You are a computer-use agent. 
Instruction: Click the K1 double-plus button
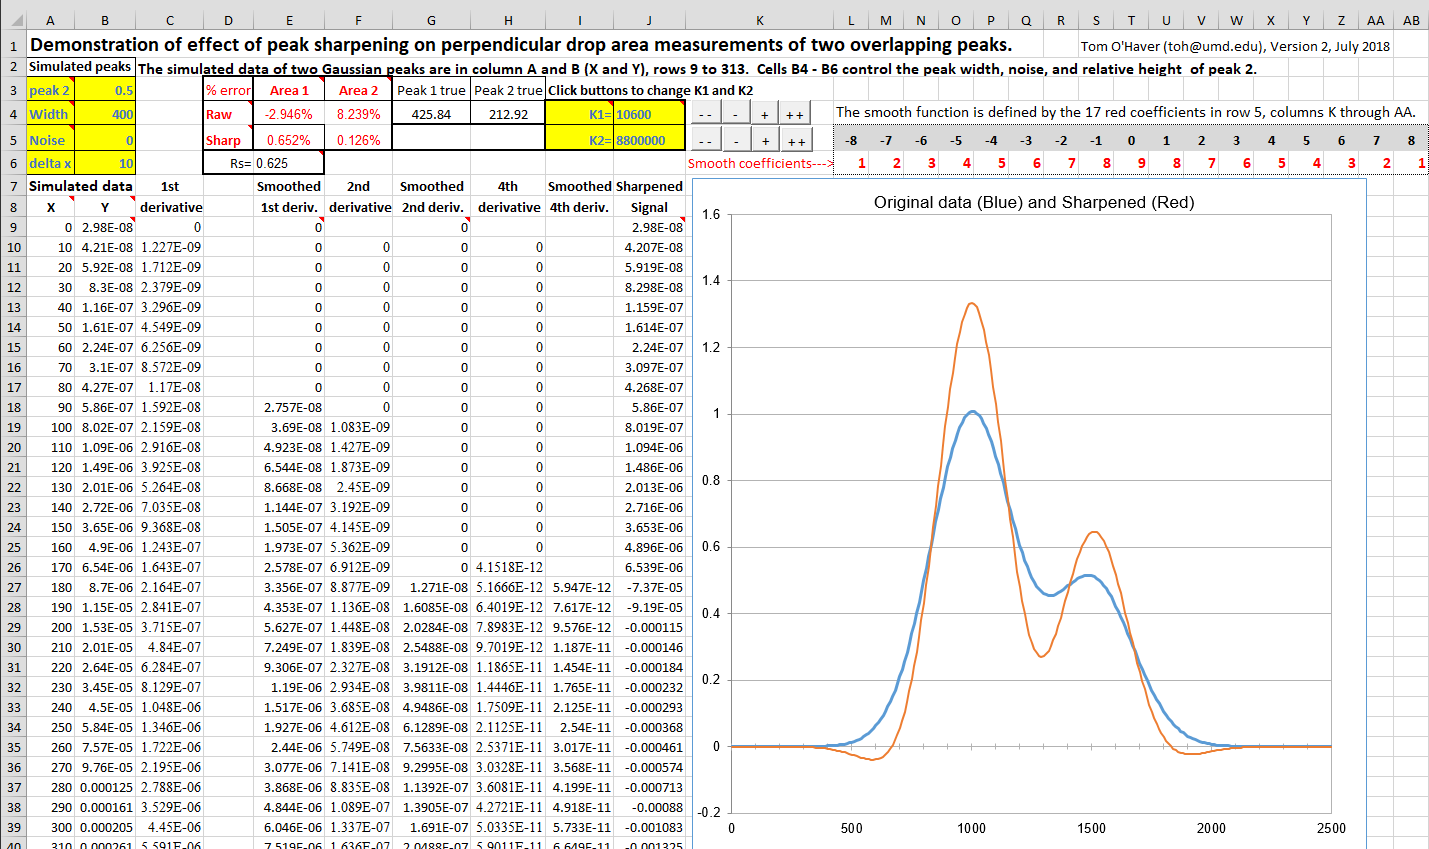pyautogui.click(x=795, y=114)
